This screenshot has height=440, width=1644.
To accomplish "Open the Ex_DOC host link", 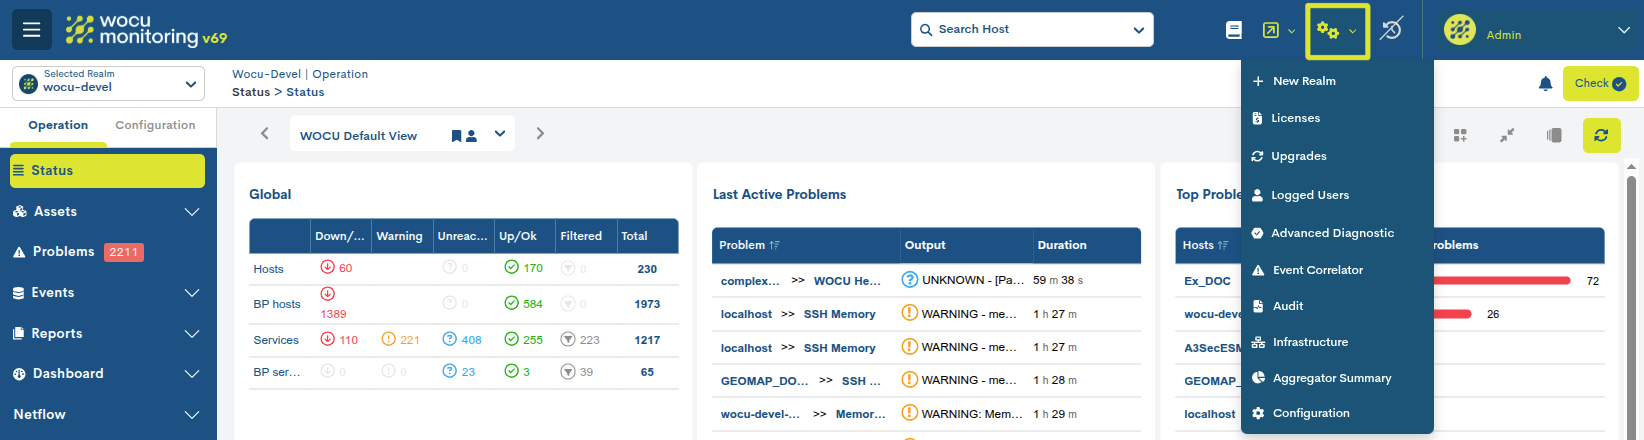I will (x=1207, y=281).
